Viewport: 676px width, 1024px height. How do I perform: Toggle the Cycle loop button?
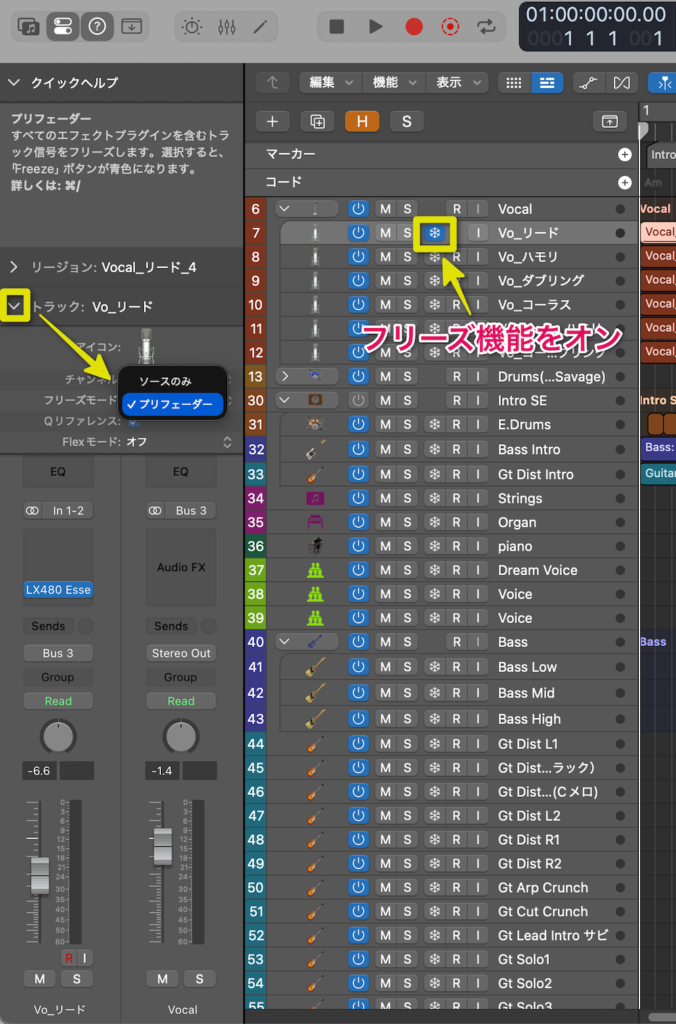(x=487, y=27)
